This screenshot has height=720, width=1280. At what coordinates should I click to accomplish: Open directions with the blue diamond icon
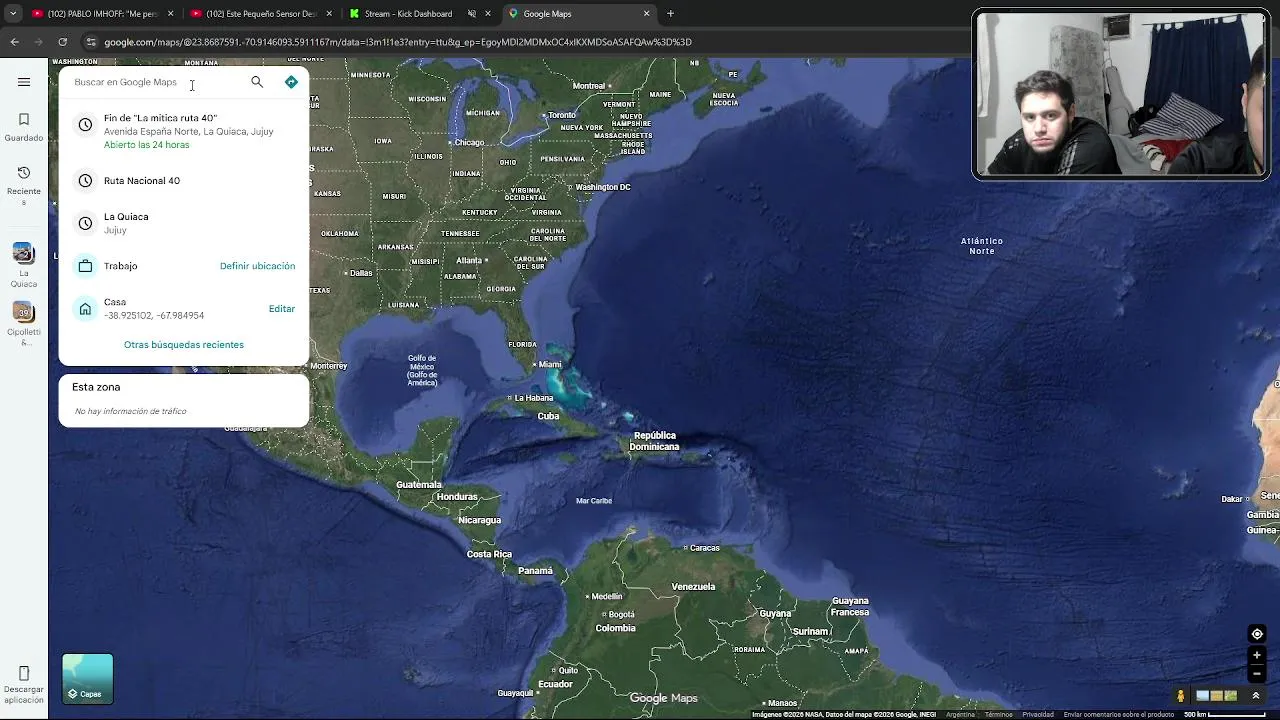tap(291, 82)
